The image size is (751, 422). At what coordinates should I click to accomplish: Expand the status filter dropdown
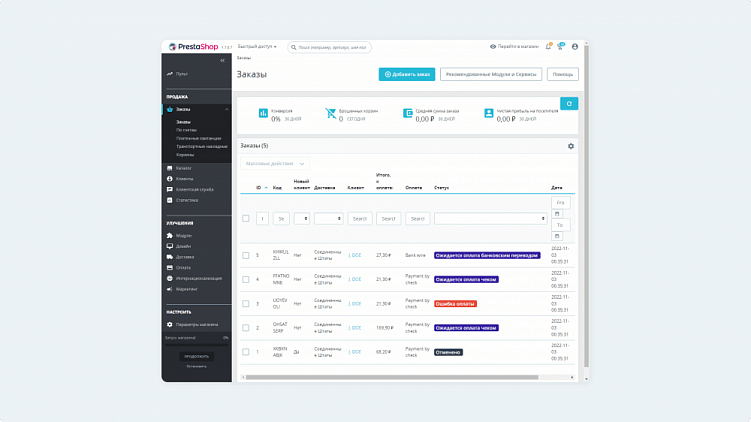pos(490,218)
